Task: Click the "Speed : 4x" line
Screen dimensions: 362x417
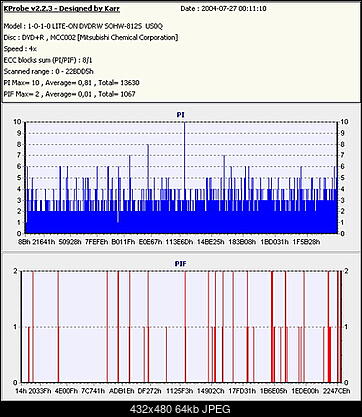Action: click(x=20, y=49)
